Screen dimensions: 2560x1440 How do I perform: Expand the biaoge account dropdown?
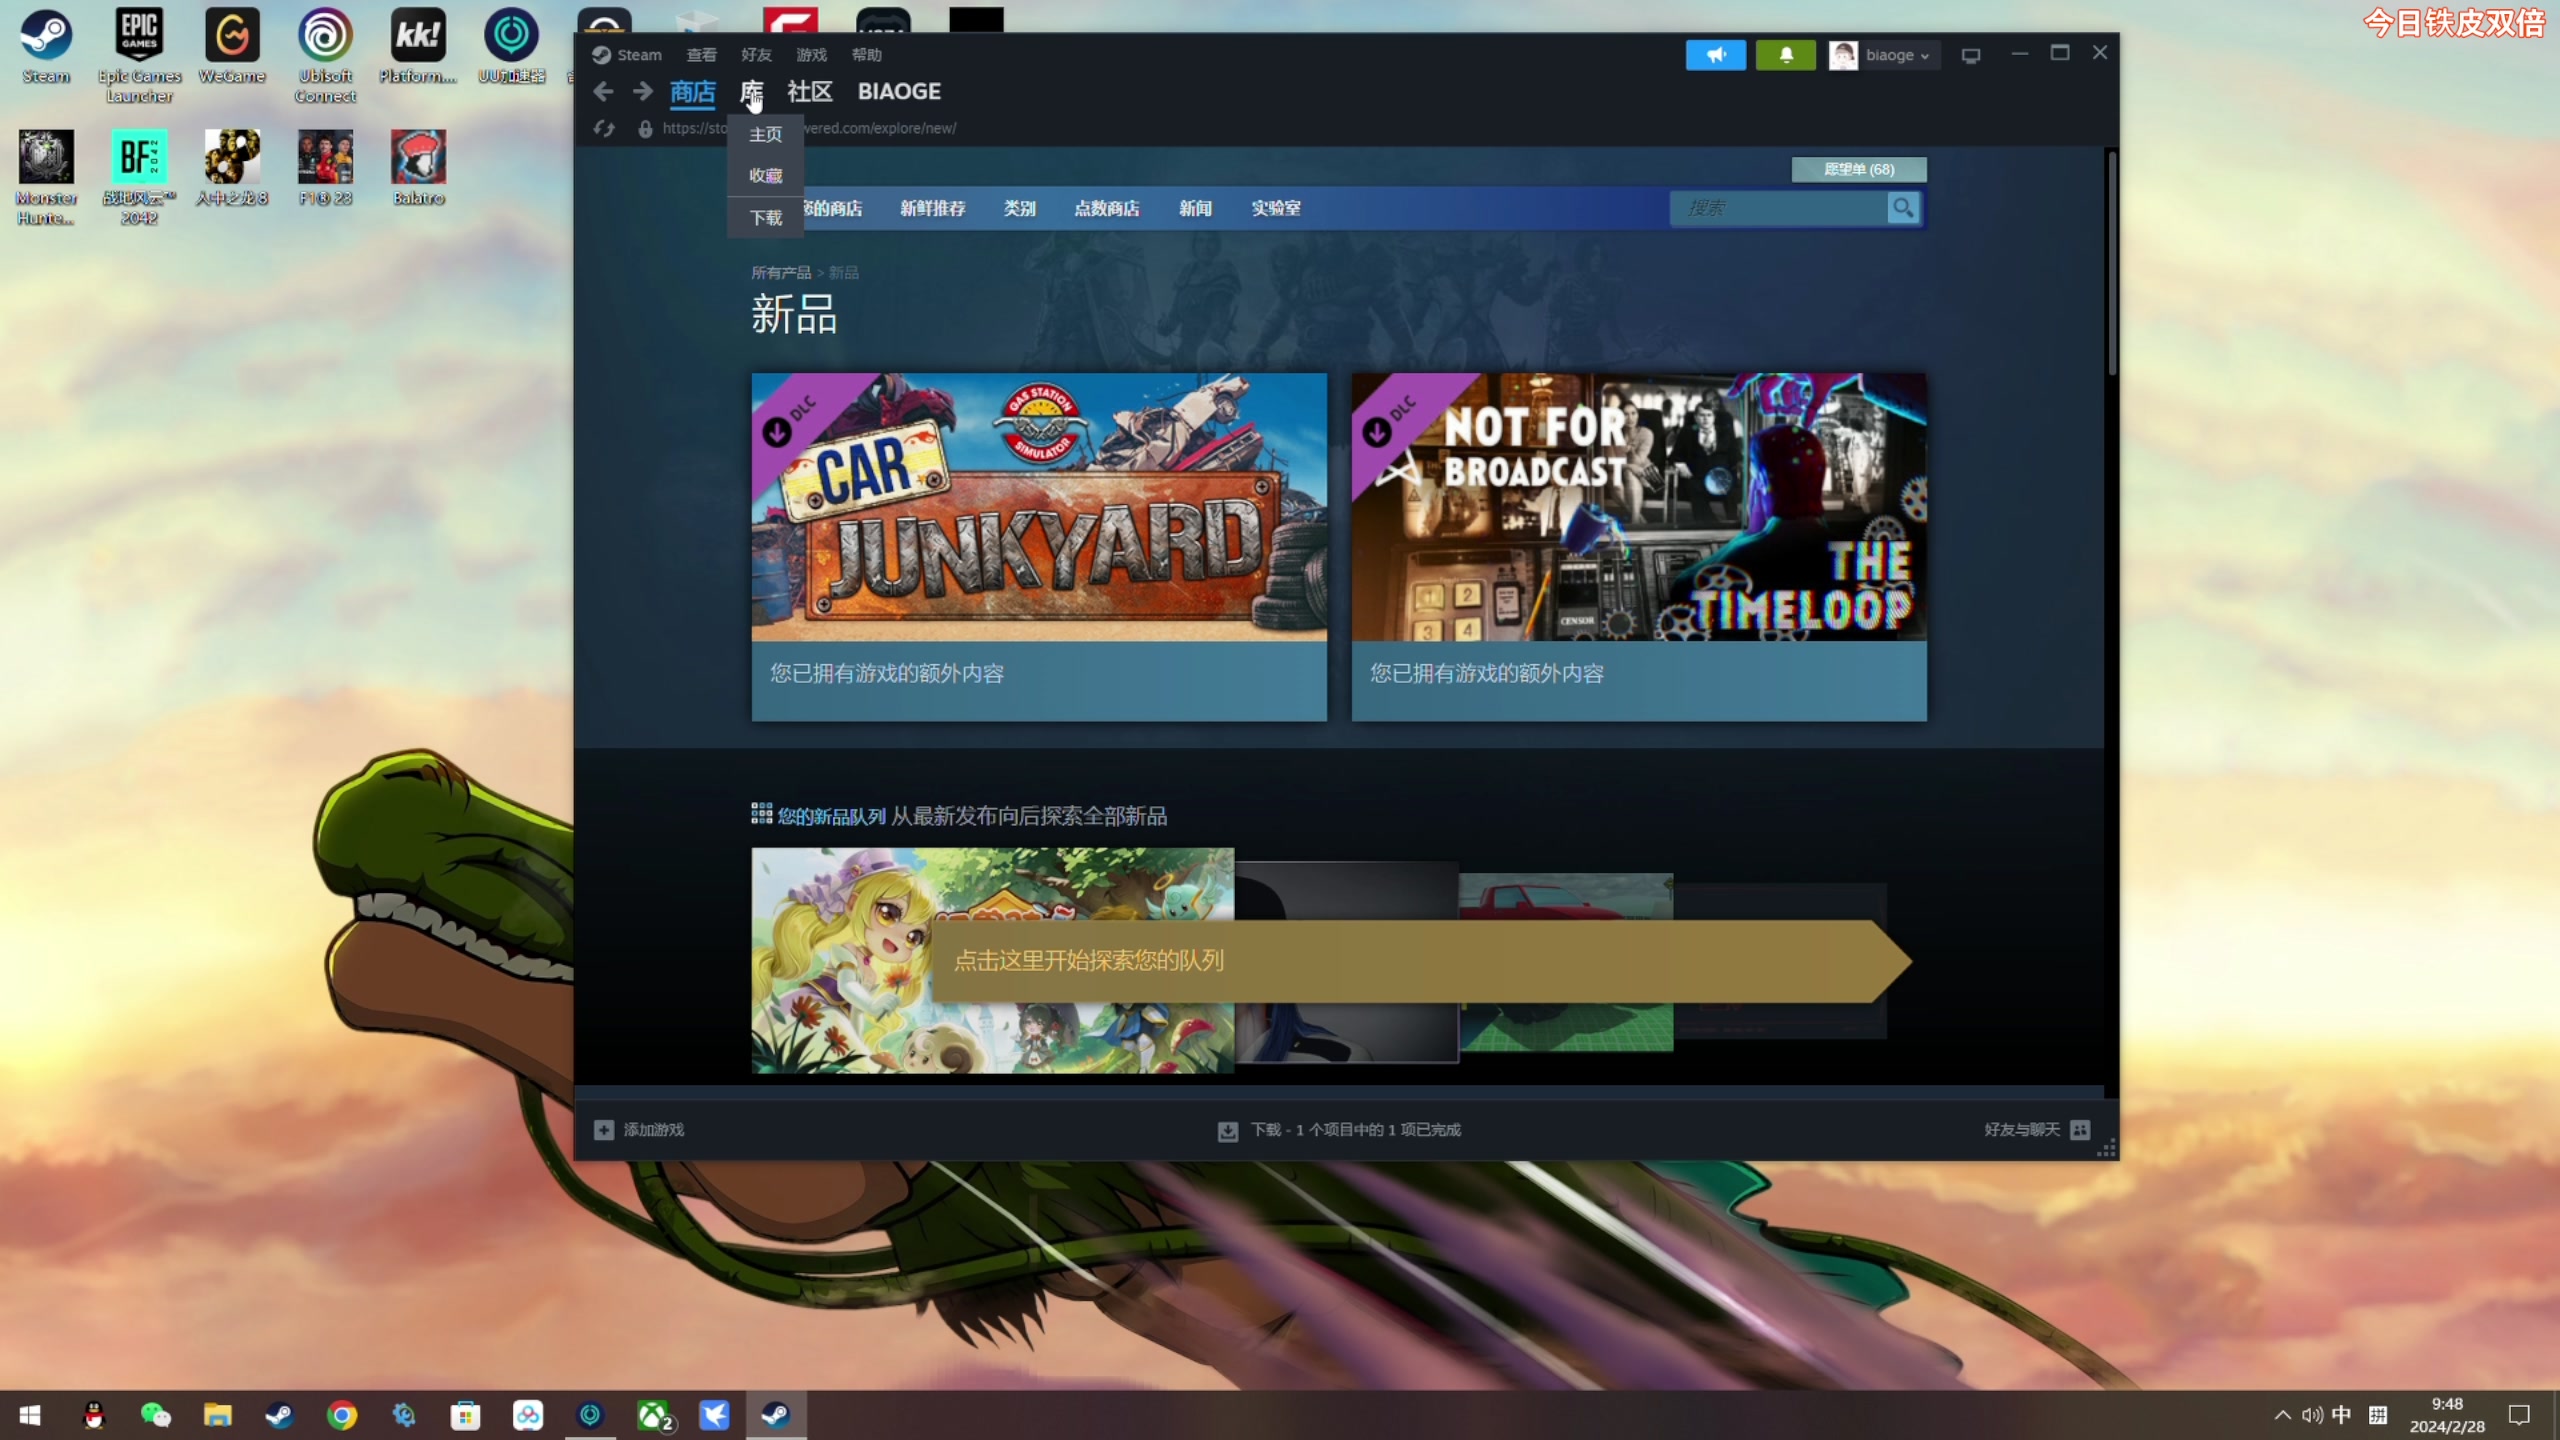[x=1884, y=55]
